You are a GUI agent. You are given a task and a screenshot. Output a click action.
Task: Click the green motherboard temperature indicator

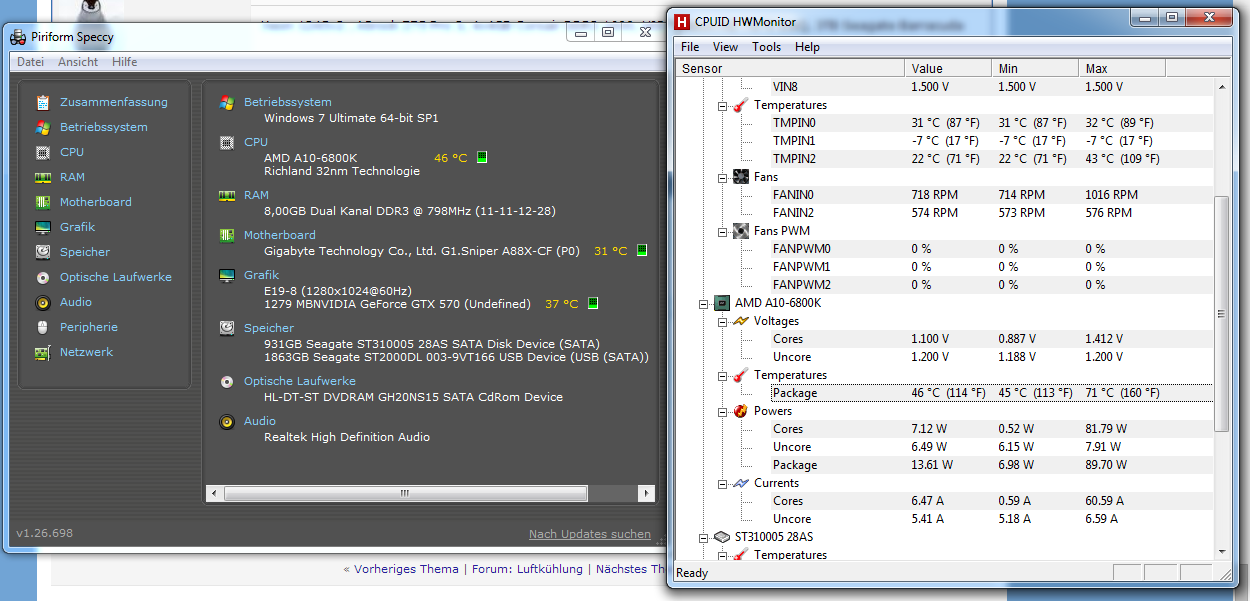[641, 250]
